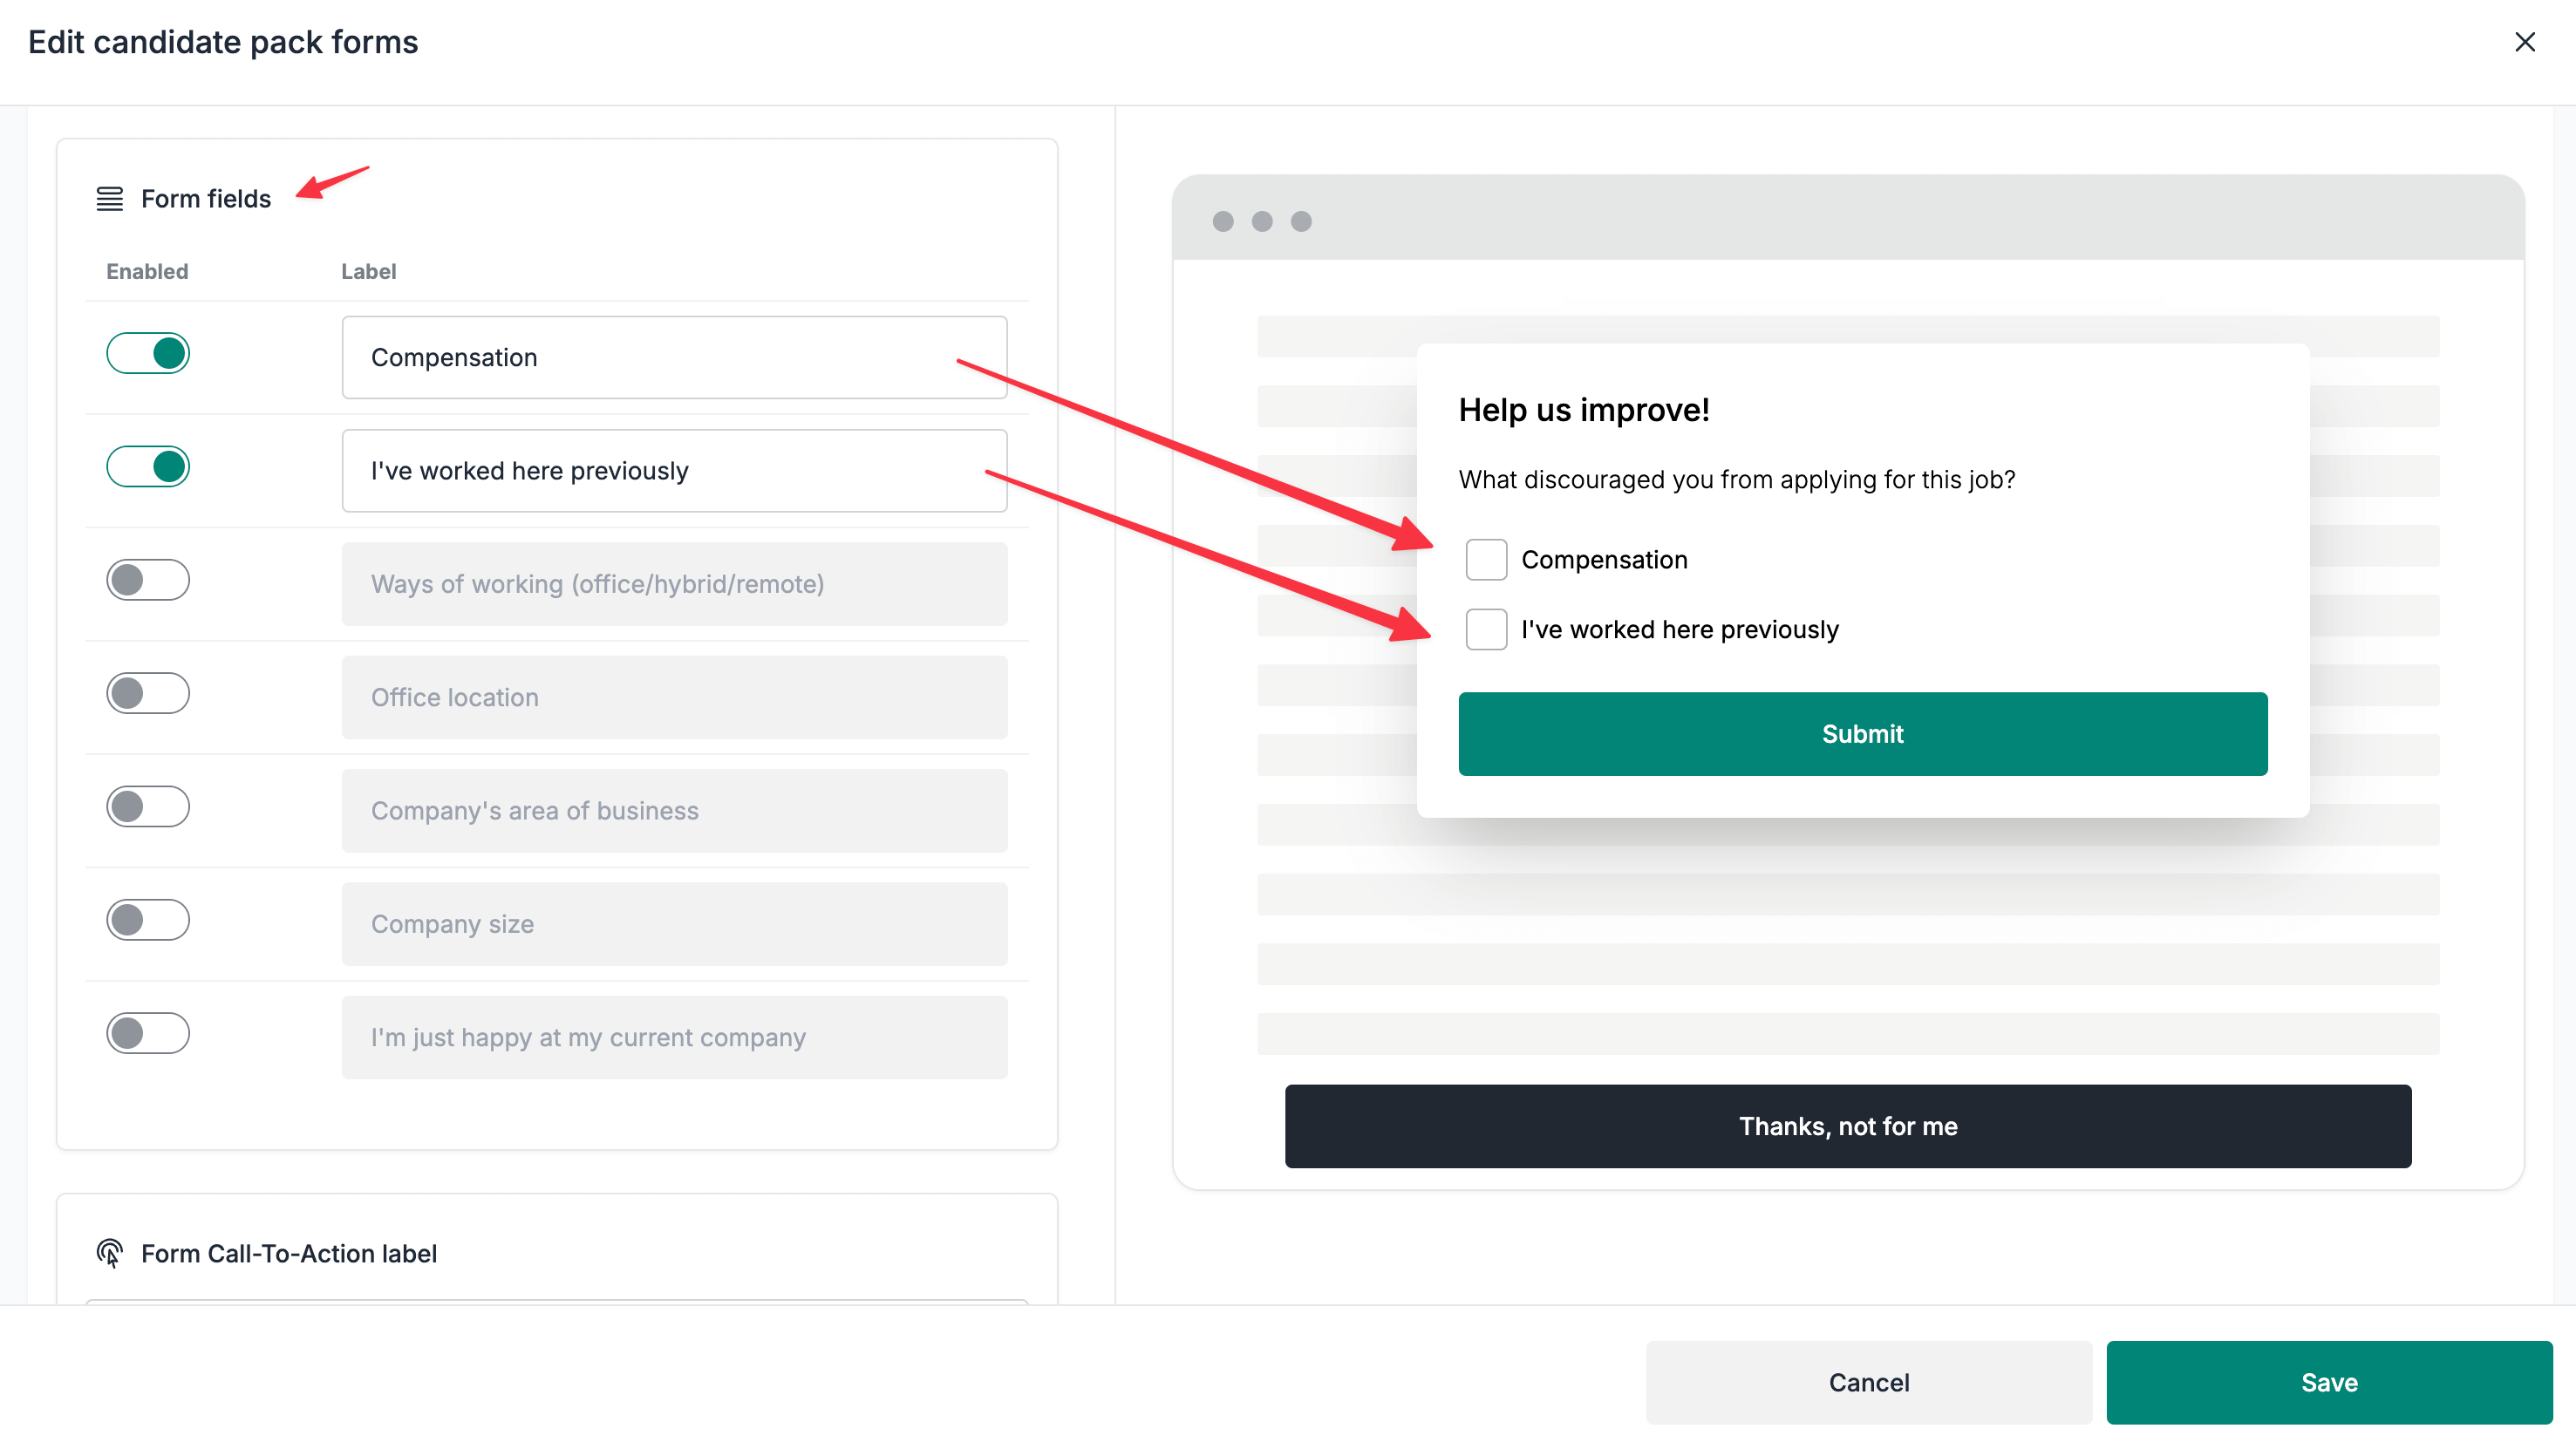Click the browser window dots in the preview
Image resolution: width=2576 pixels, height=1449 pixels.
pyautogui.click(x=1261, y=221)
